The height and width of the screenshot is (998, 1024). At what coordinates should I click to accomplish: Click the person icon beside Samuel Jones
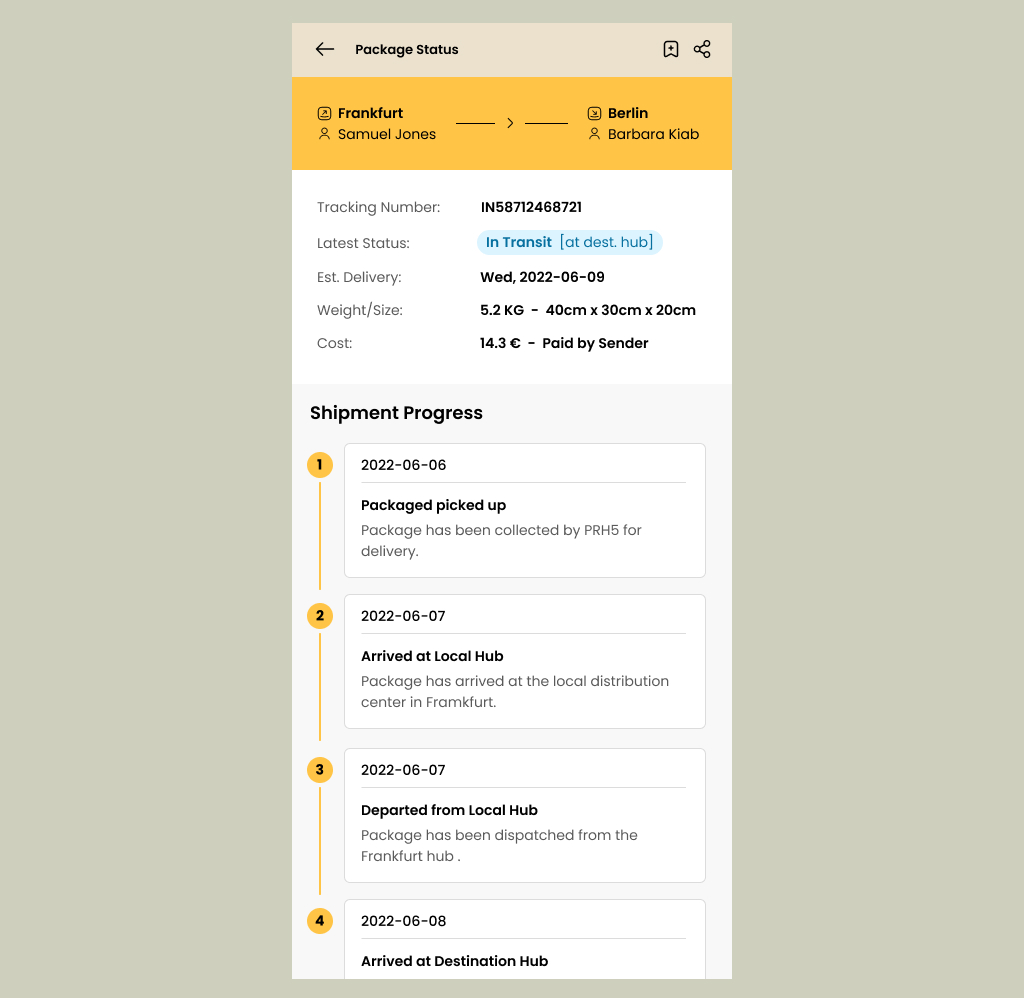[x=324, y=134]
